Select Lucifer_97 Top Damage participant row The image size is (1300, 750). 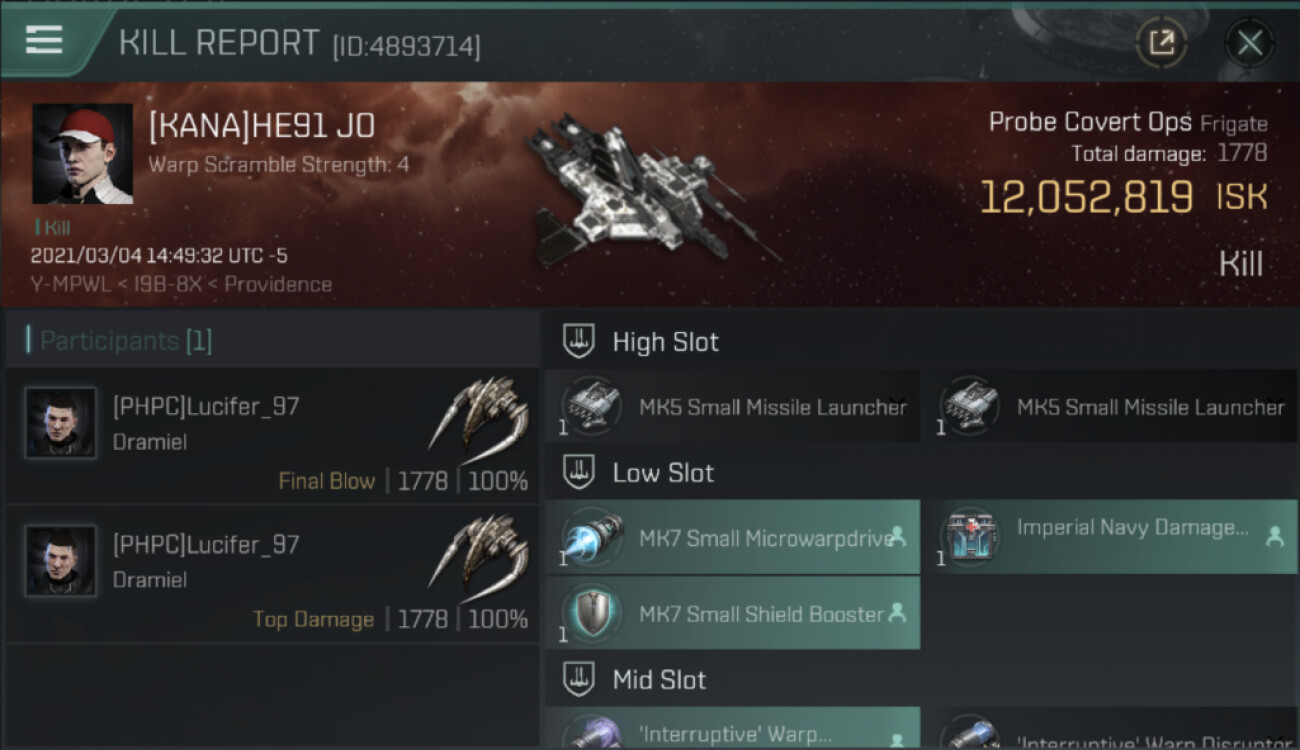click(x=272, y=573)
